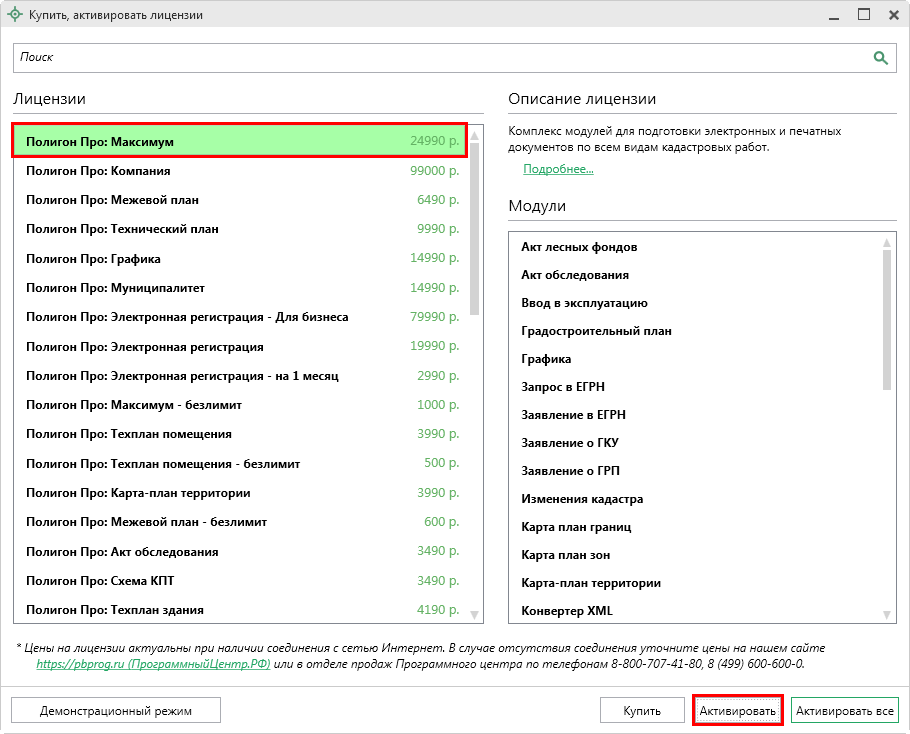
Task: Click the green search magnifier icon
Action: coord(880,57)
